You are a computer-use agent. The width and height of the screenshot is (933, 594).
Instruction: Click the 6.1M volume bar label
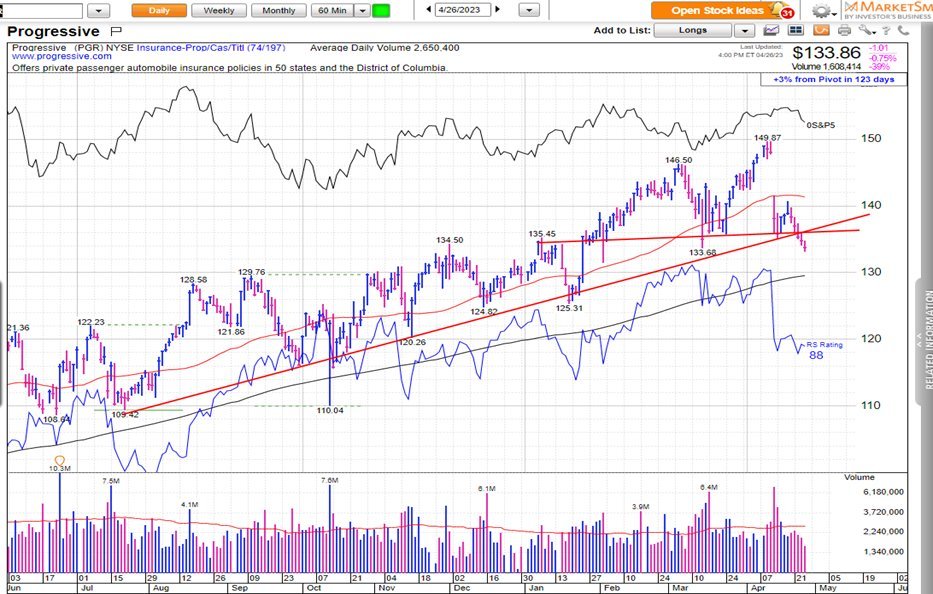(x=487, y=488)
